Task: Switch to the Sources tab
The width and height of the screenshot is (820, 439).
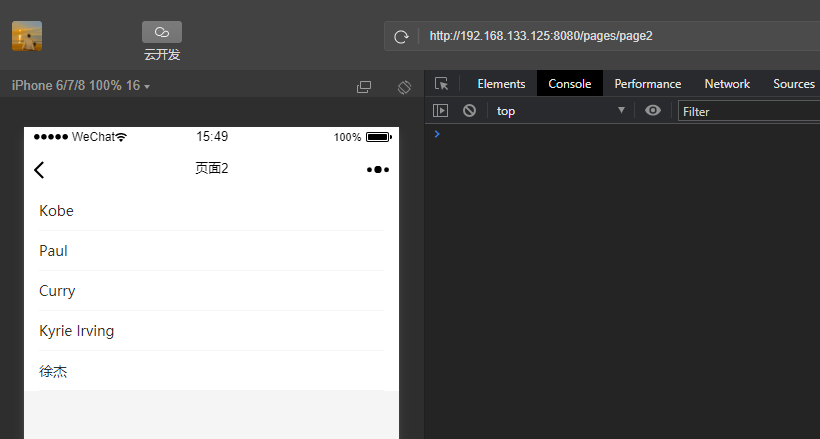Action: 793,84
